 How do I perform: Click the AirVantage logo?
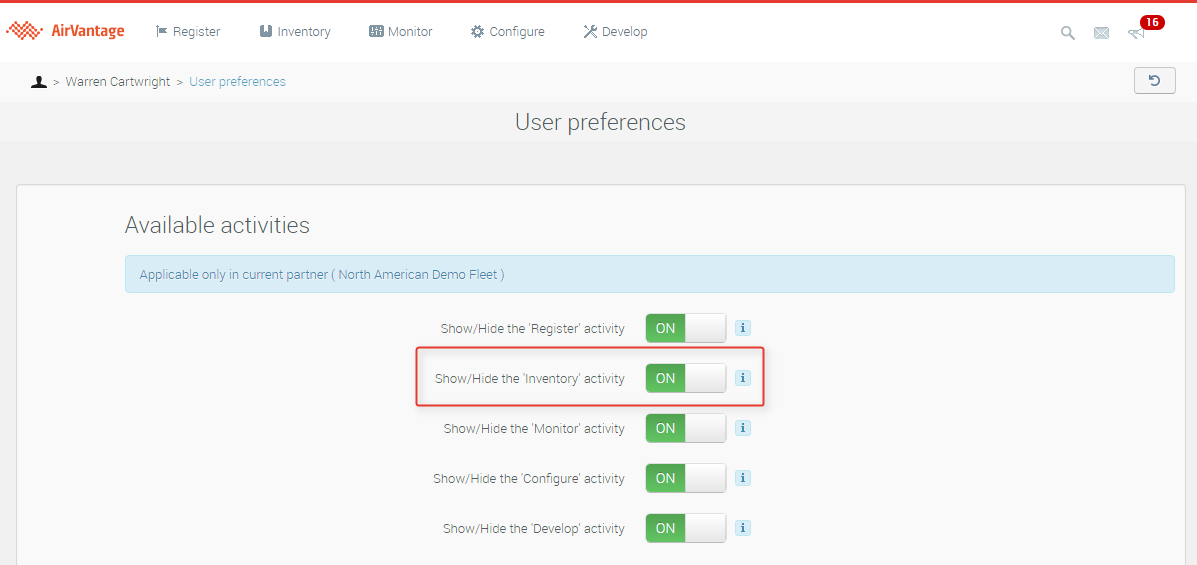coord(66,31)
